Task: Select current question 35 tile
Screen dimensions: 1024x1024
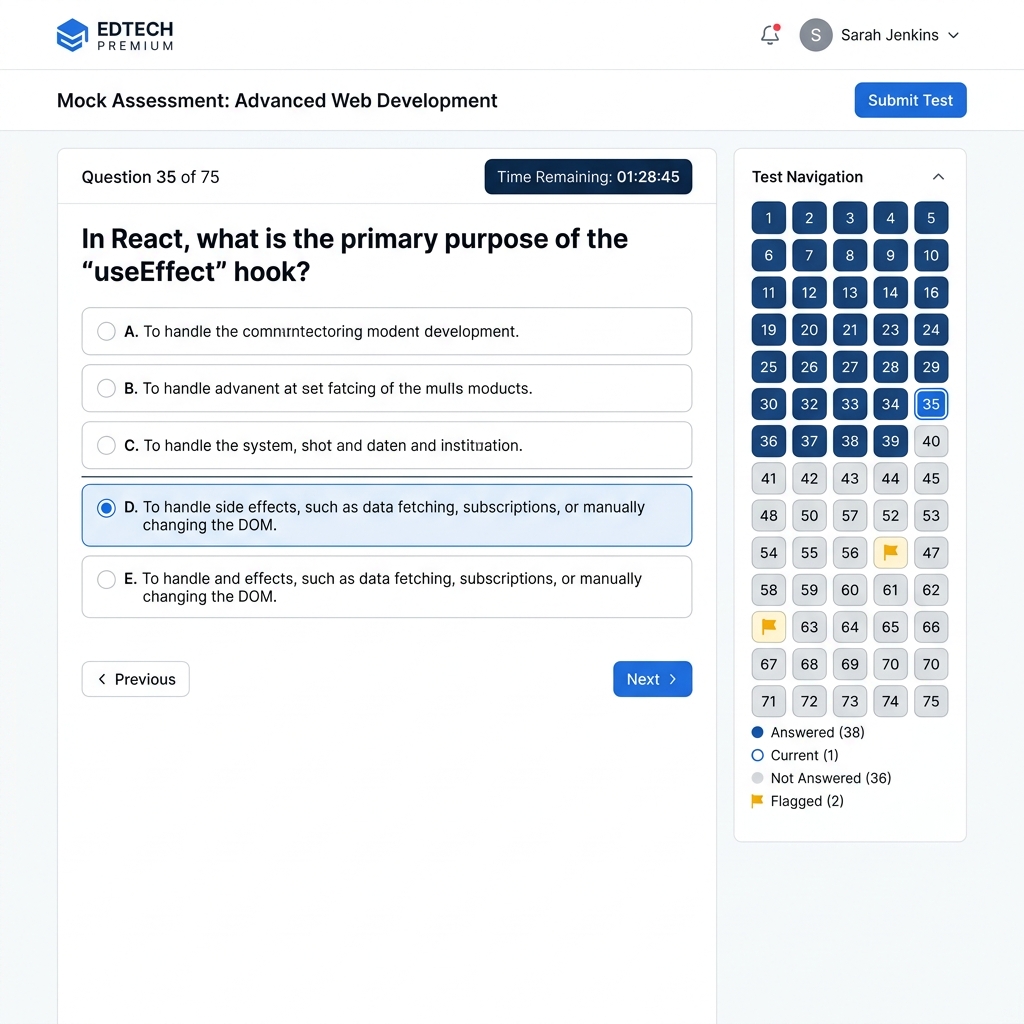Action: coord(931,404)
